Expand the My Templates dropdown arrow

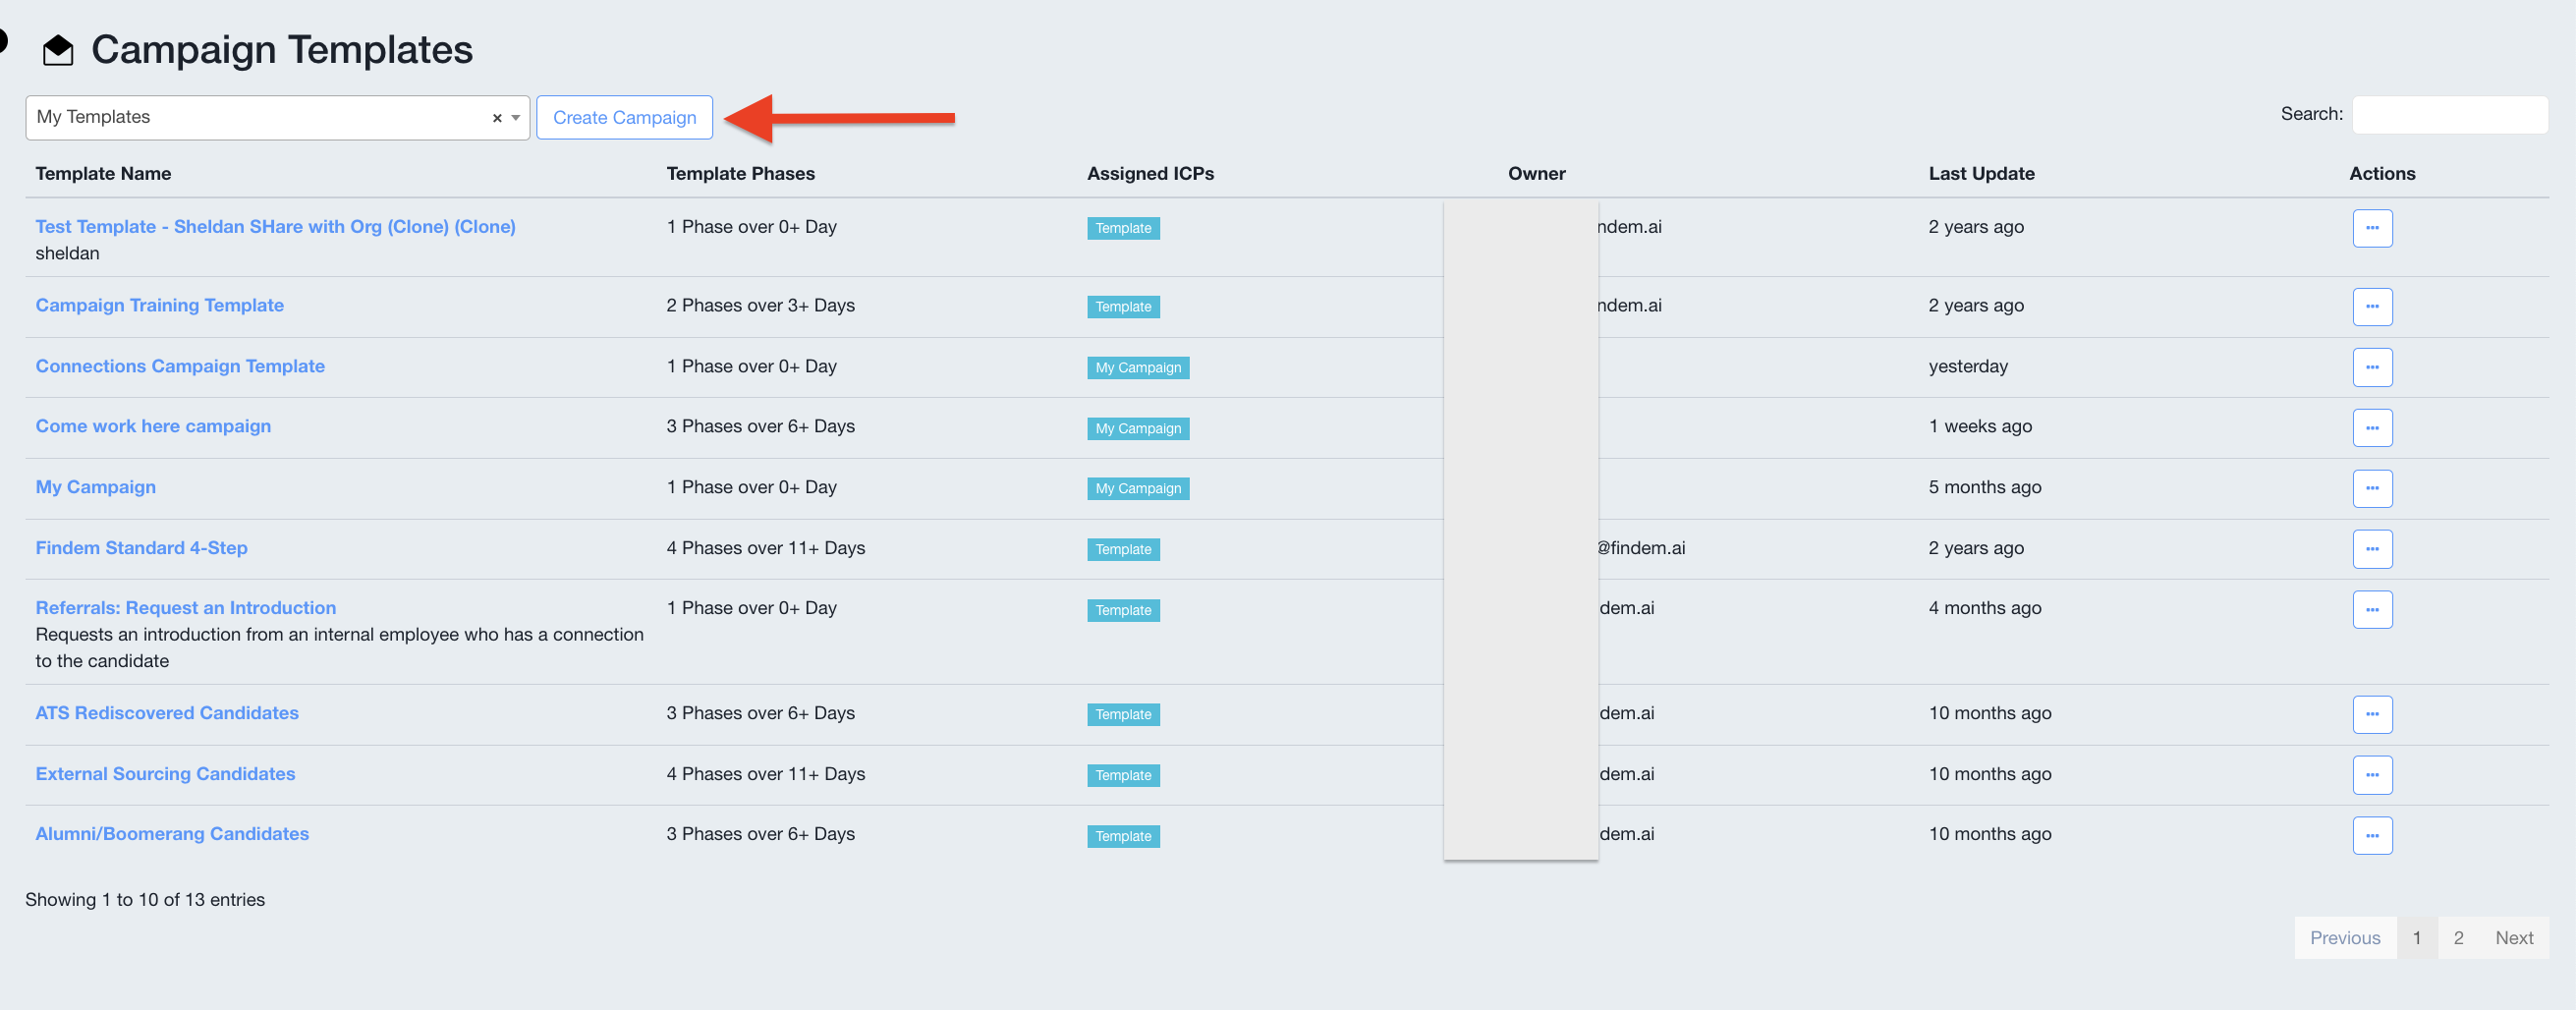pyautogui.click(x=516, y=118)
